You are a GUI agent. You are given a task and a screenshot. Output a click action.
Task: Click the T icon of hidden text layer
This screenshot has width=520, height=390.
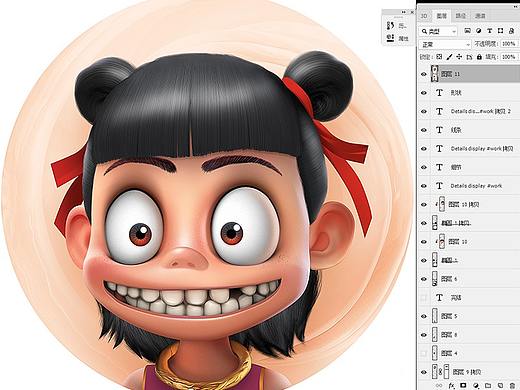pyautogui.click(x=439, y=297)
